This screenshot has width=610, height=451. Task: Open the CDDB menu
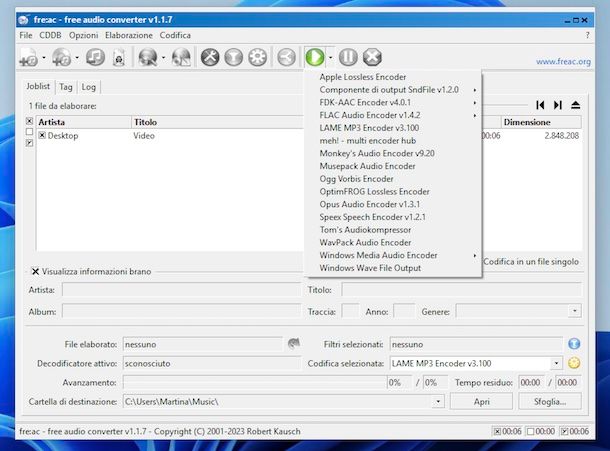pyautogui.click(x=50, y=35)
